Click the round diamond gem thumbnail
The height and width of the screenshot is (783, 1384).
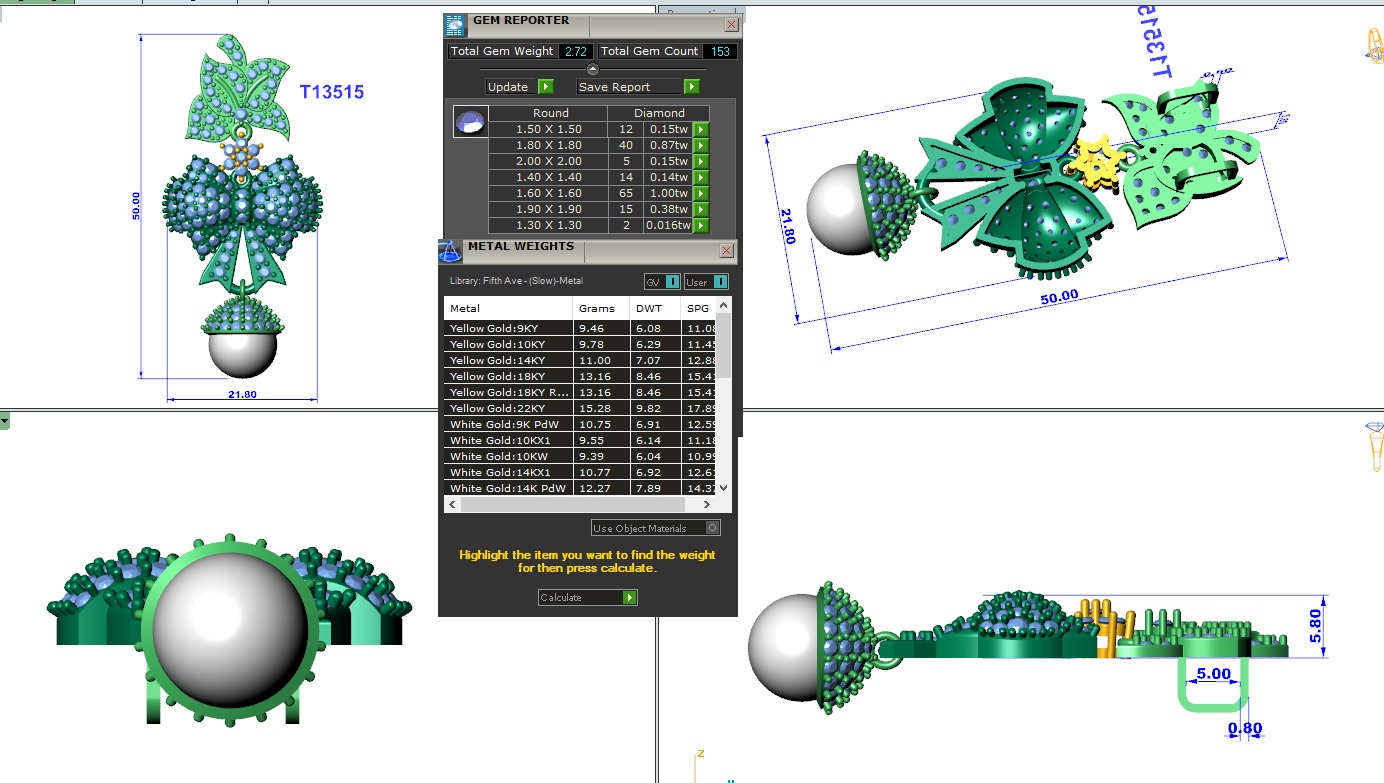click(469, 122)
